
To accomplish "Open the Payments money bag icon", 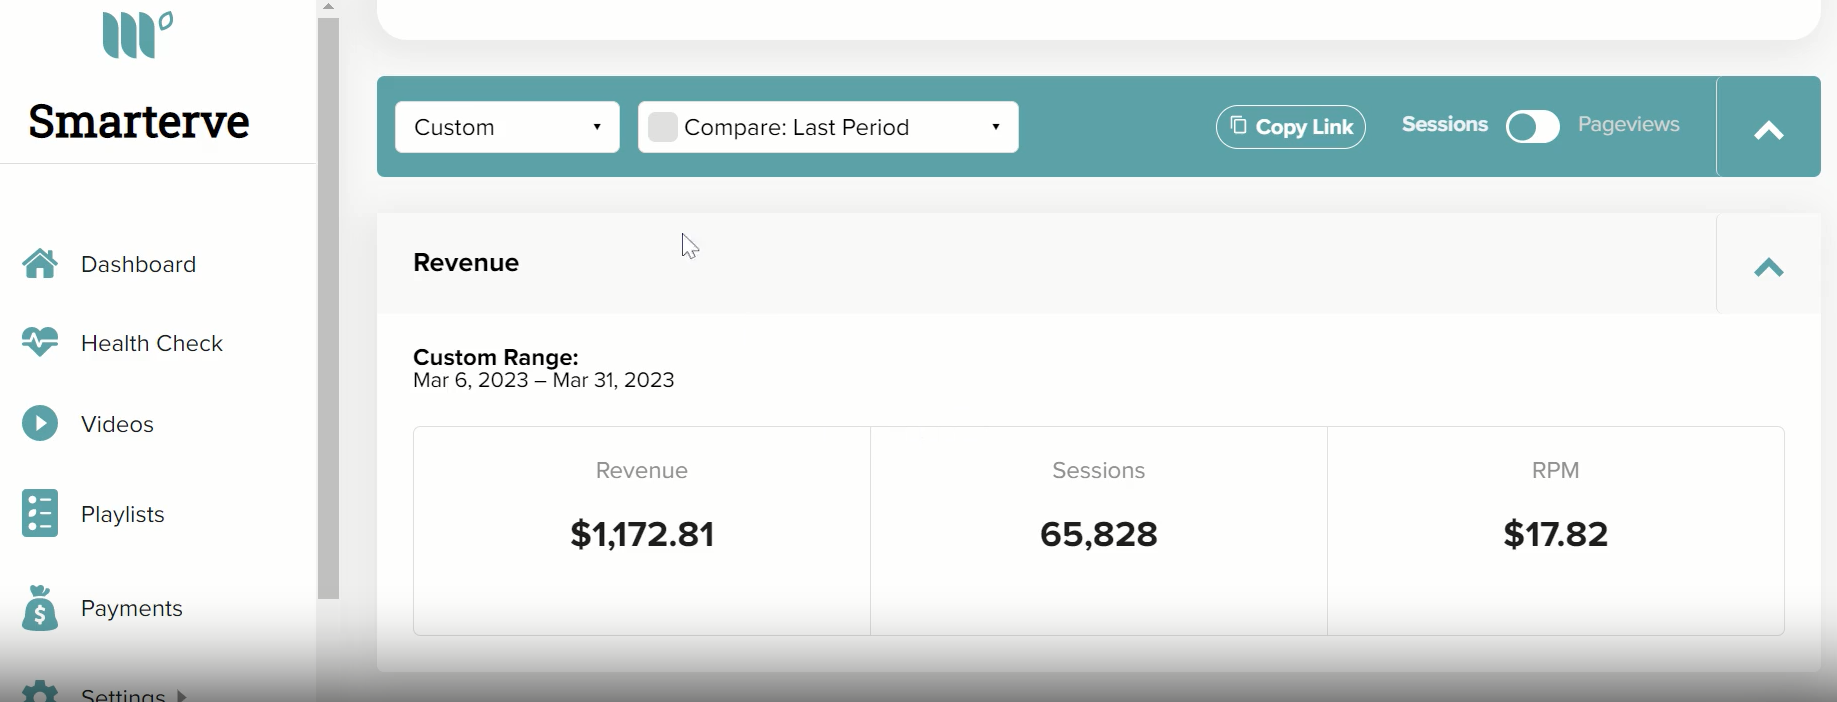I will click(40, 607).
